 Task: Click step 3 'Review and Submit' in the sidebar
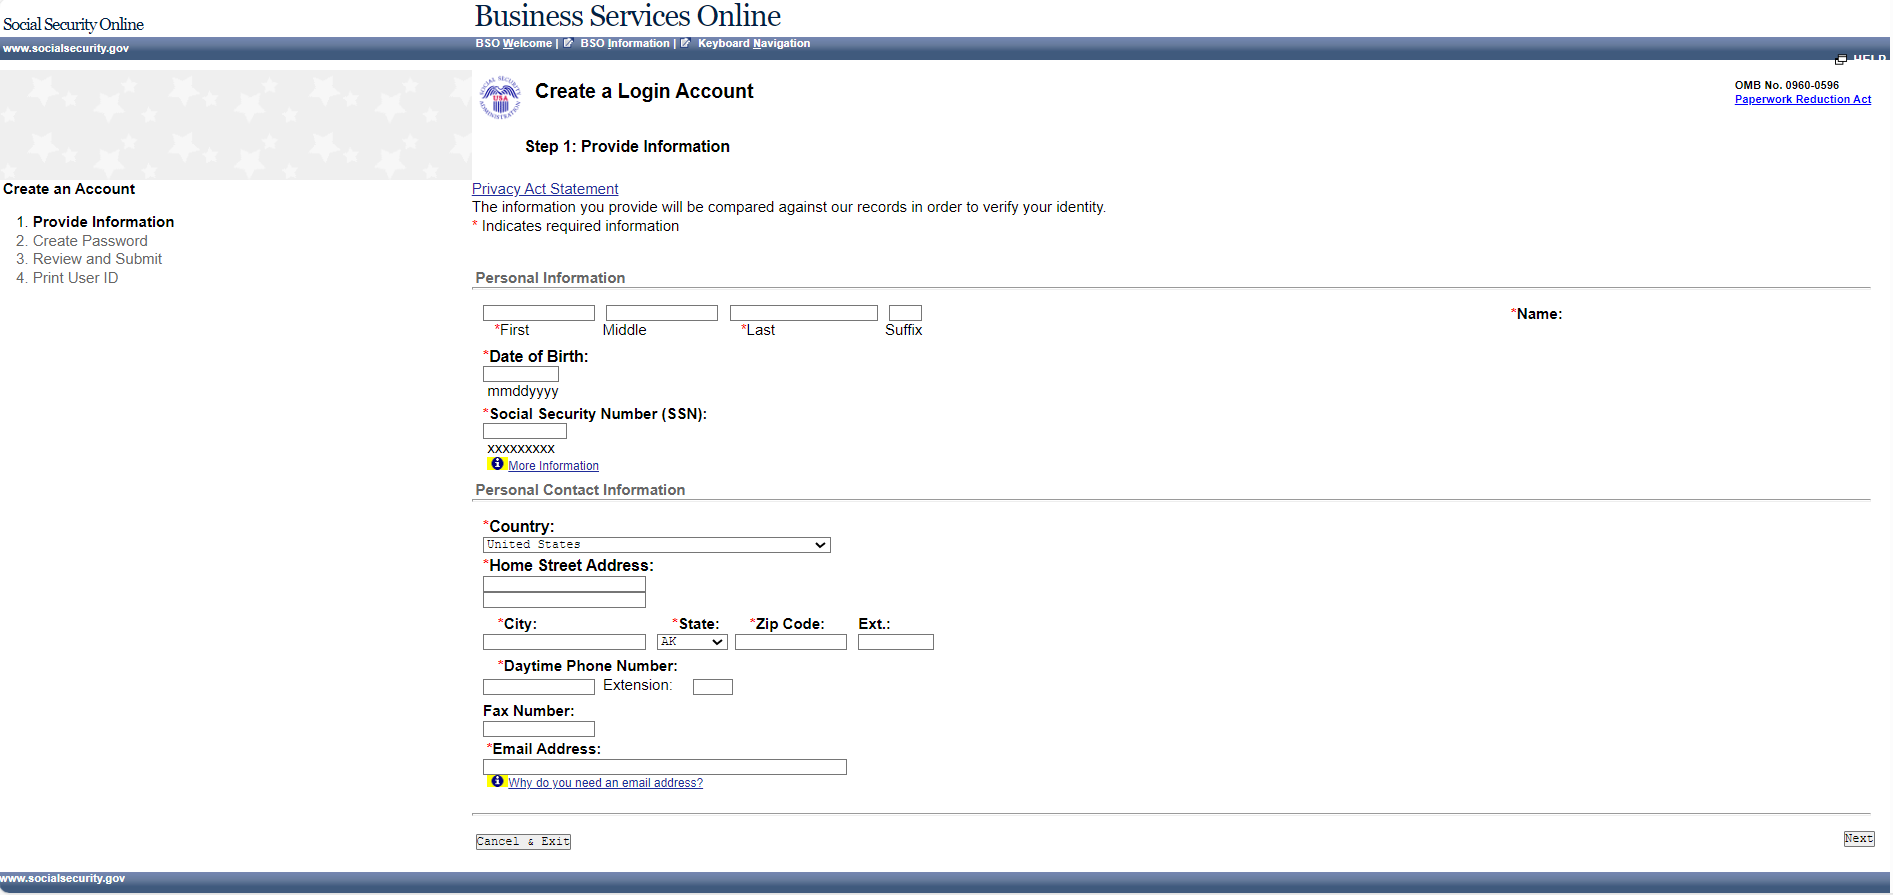click(x=97, y=259)
